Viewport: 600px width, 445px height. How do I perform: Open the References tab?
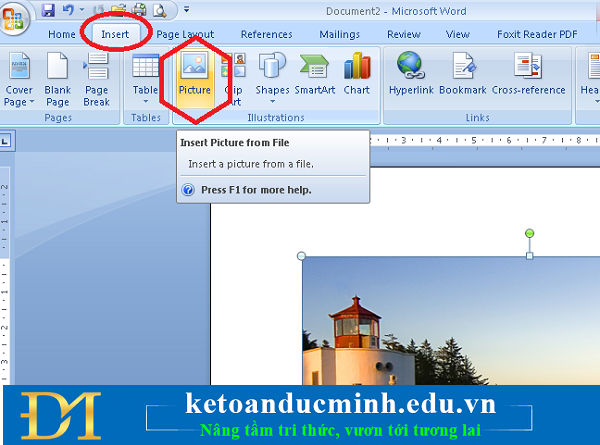(x=267, y=34)
